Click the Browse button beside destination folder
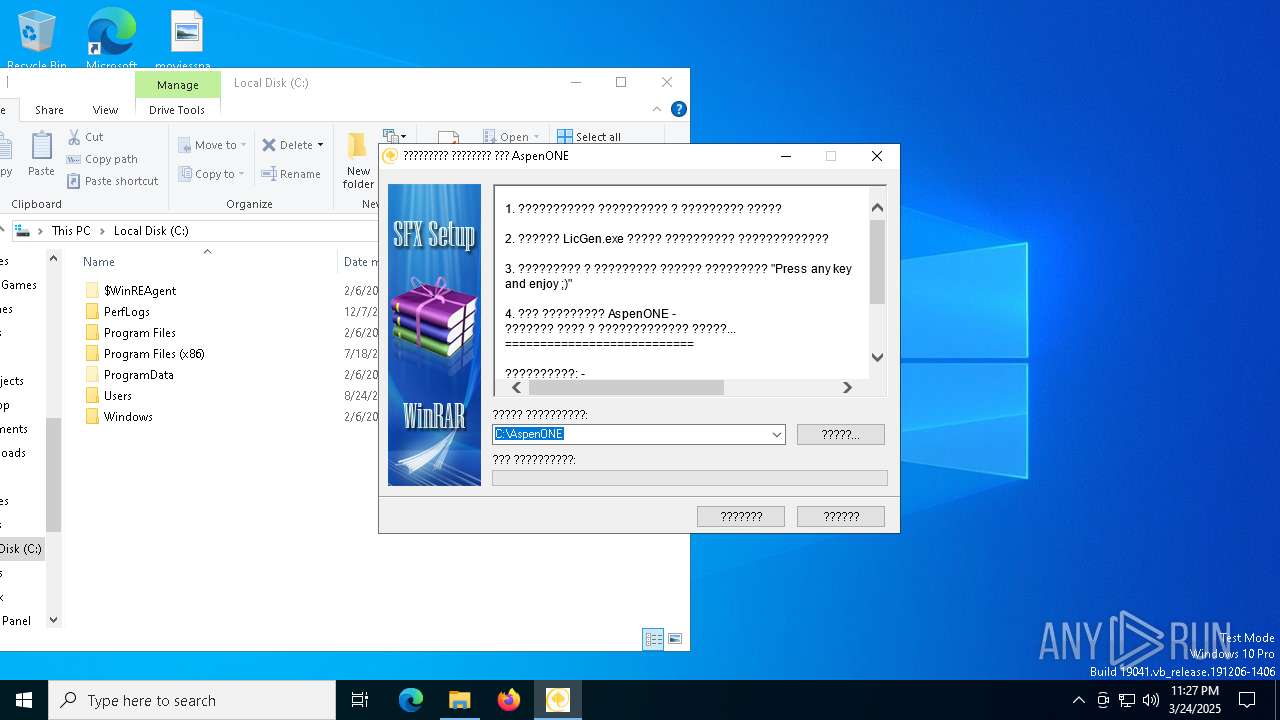The height and width of the screenshot is (720, 1280). (840, 434)
